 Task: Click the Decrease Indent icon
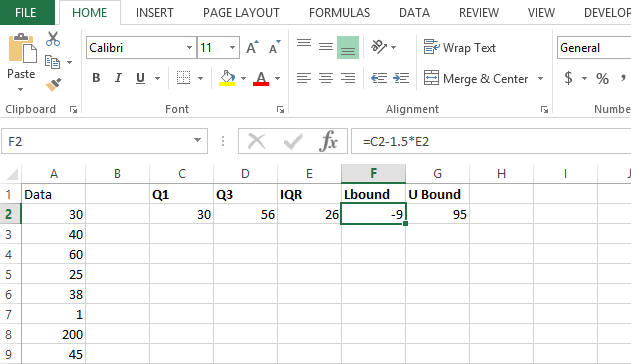pyautogui.click(x=379, y=78)
